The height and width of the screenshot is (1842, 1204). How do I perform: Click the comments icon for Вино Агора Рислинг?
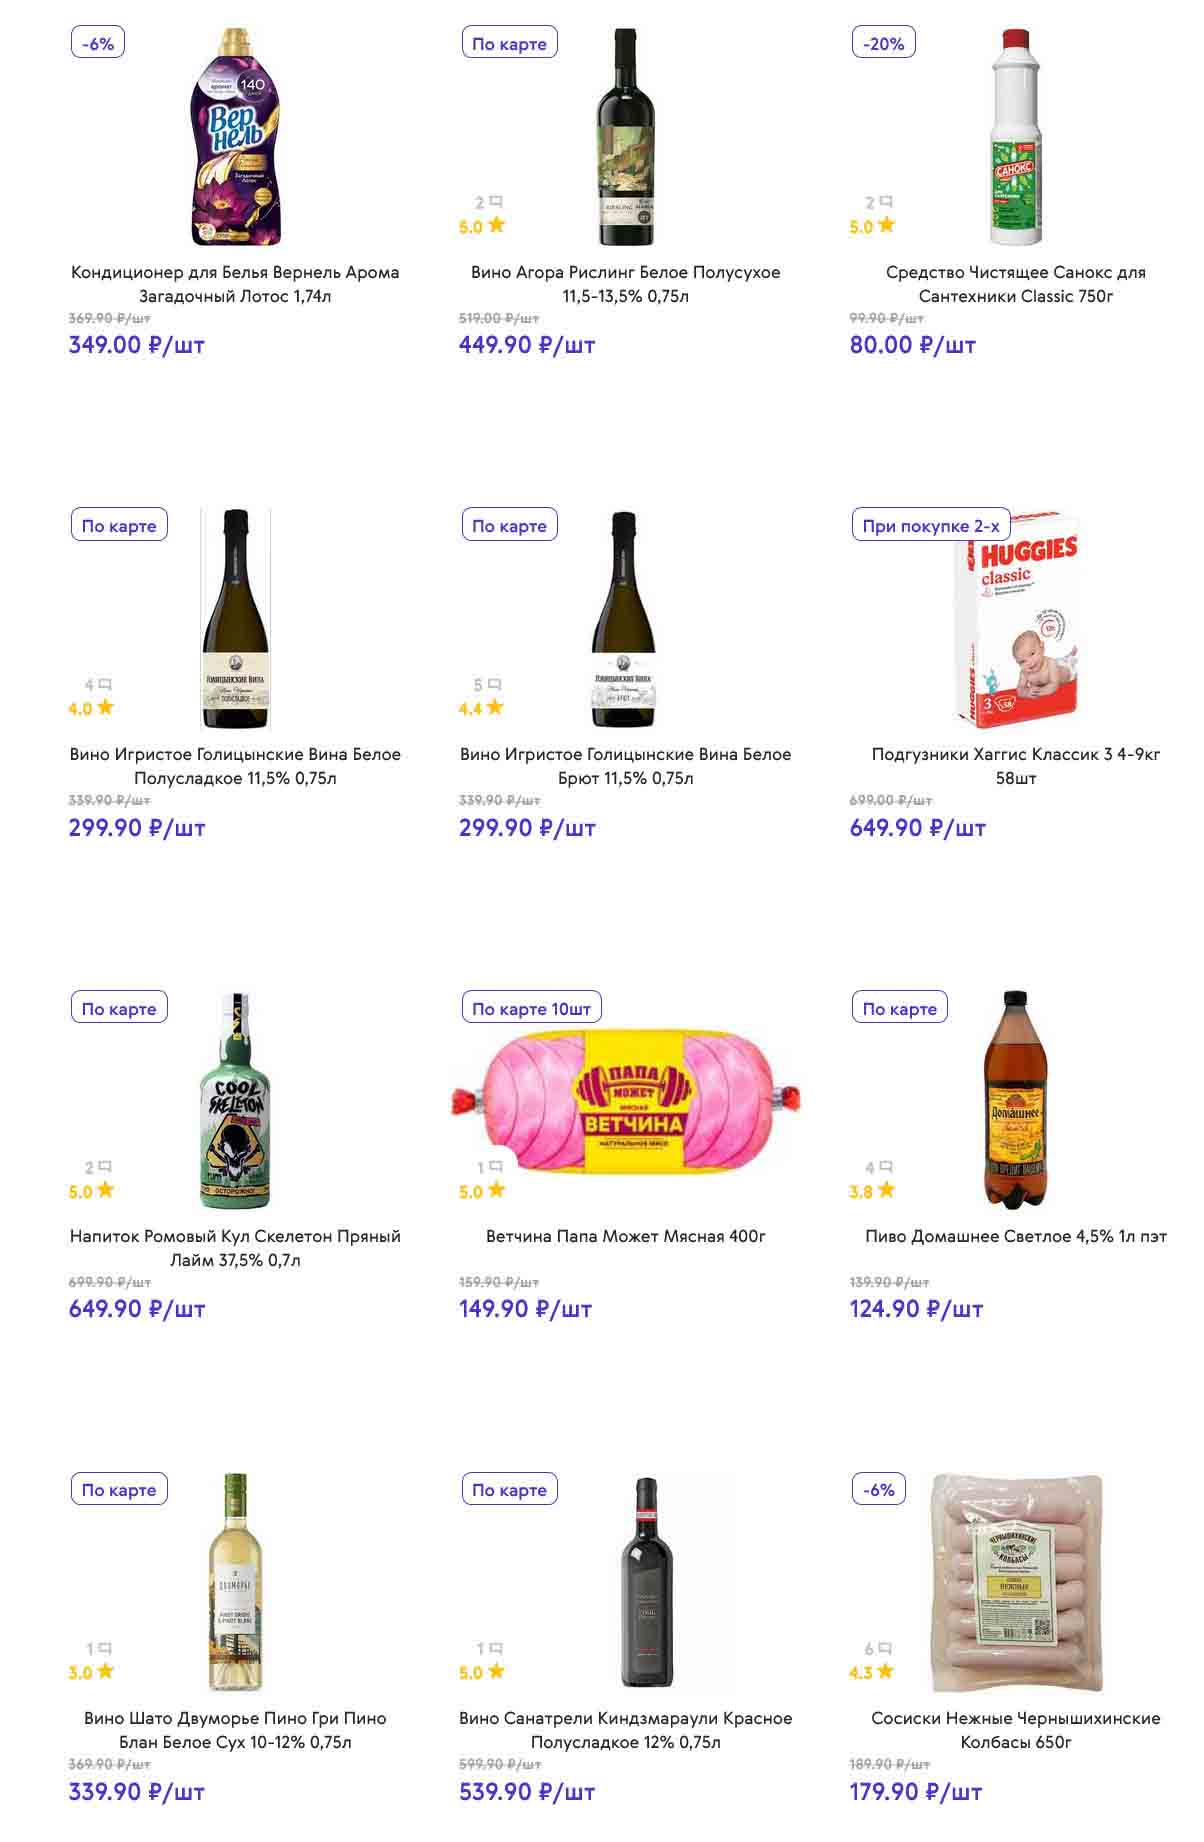click(x=487, y=203)
